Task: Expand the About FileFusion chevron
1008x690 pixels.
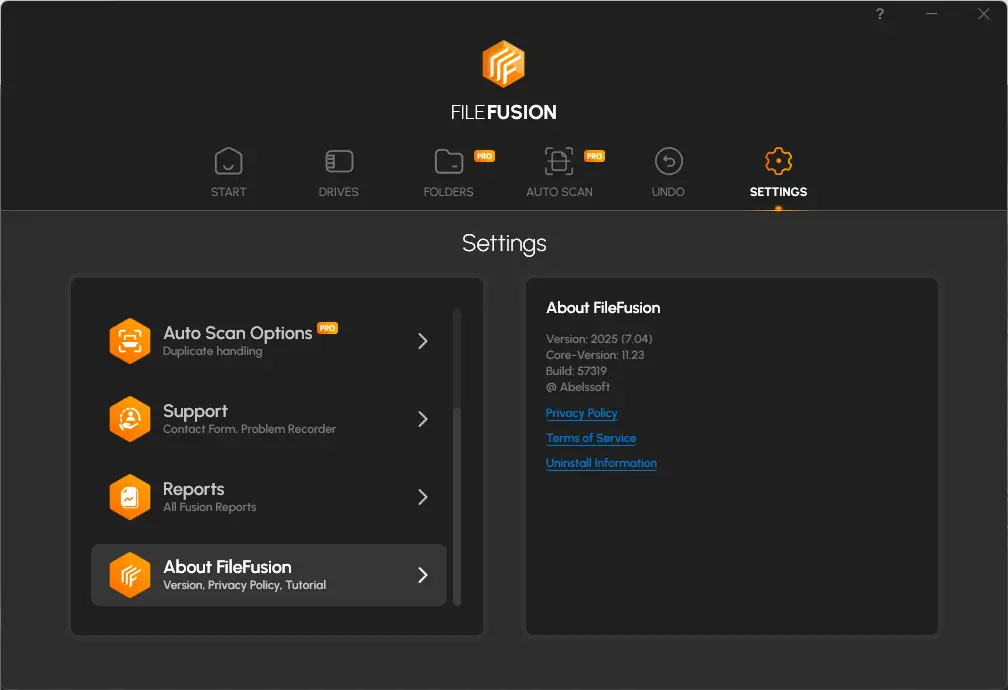Action: [x=423, y=575]
